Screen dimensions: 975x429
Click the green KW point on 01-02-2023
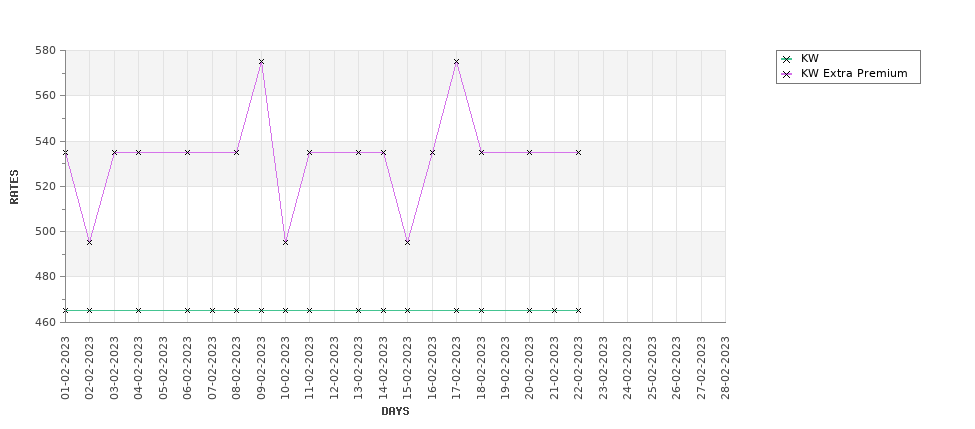65,310
